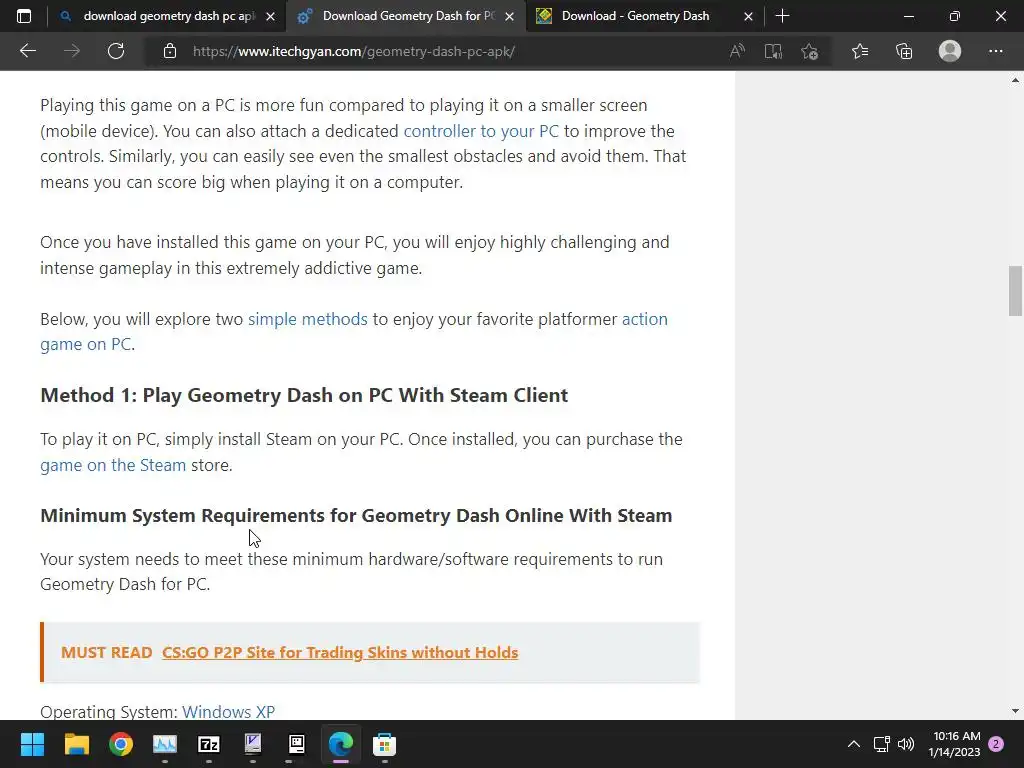The width and height of the screenshot is (1024, 768).
Task: View site information lock icon
Action: (x=170, y=51)
